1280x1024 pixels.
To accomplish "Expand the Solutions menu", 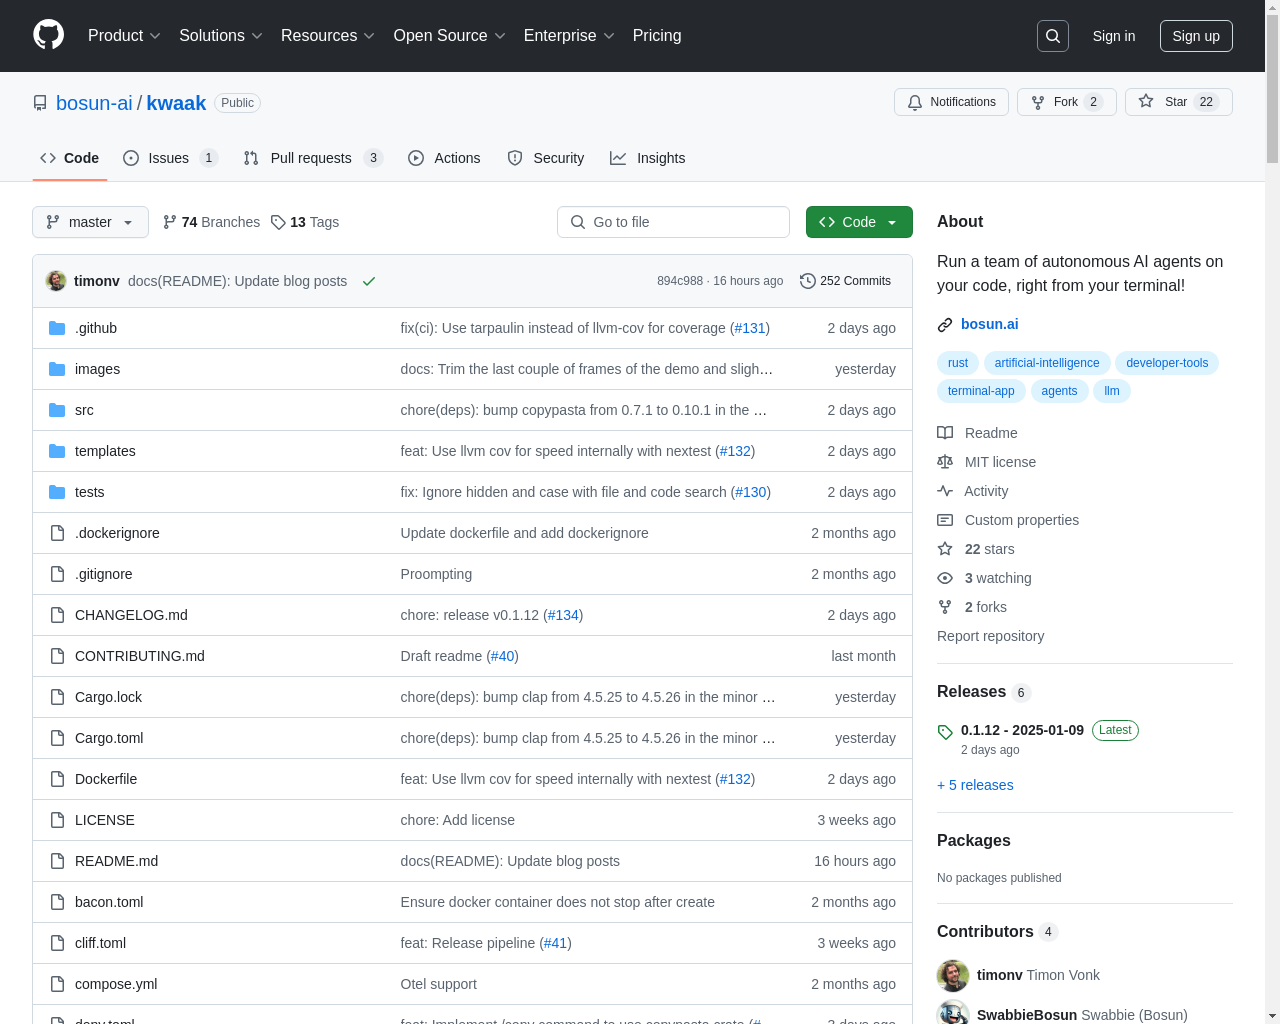I will [x=220, y=36].
